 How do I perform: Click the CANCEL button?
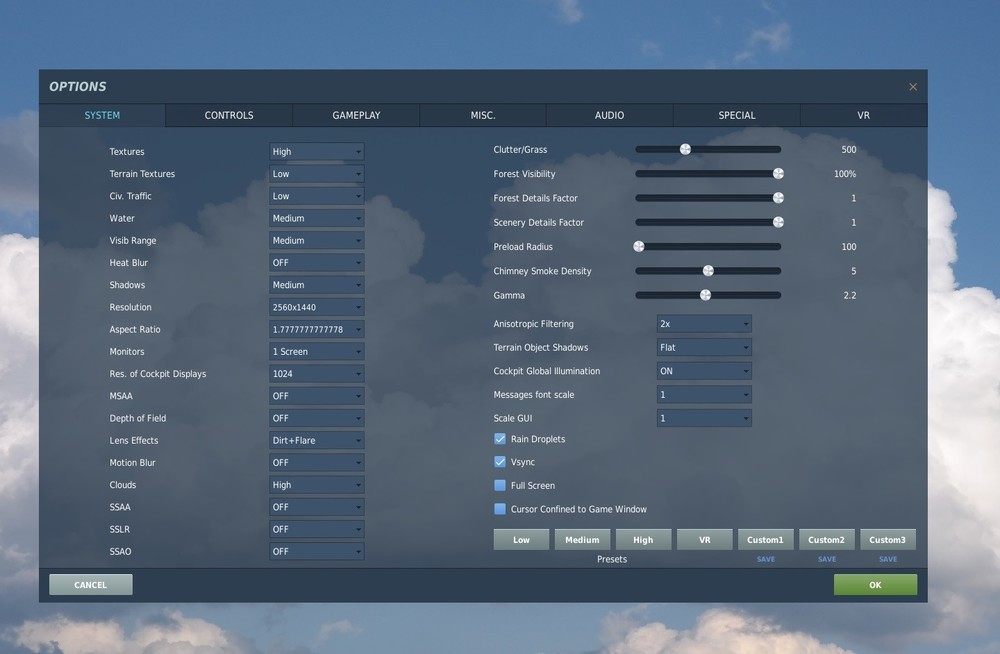click(91, 585)
